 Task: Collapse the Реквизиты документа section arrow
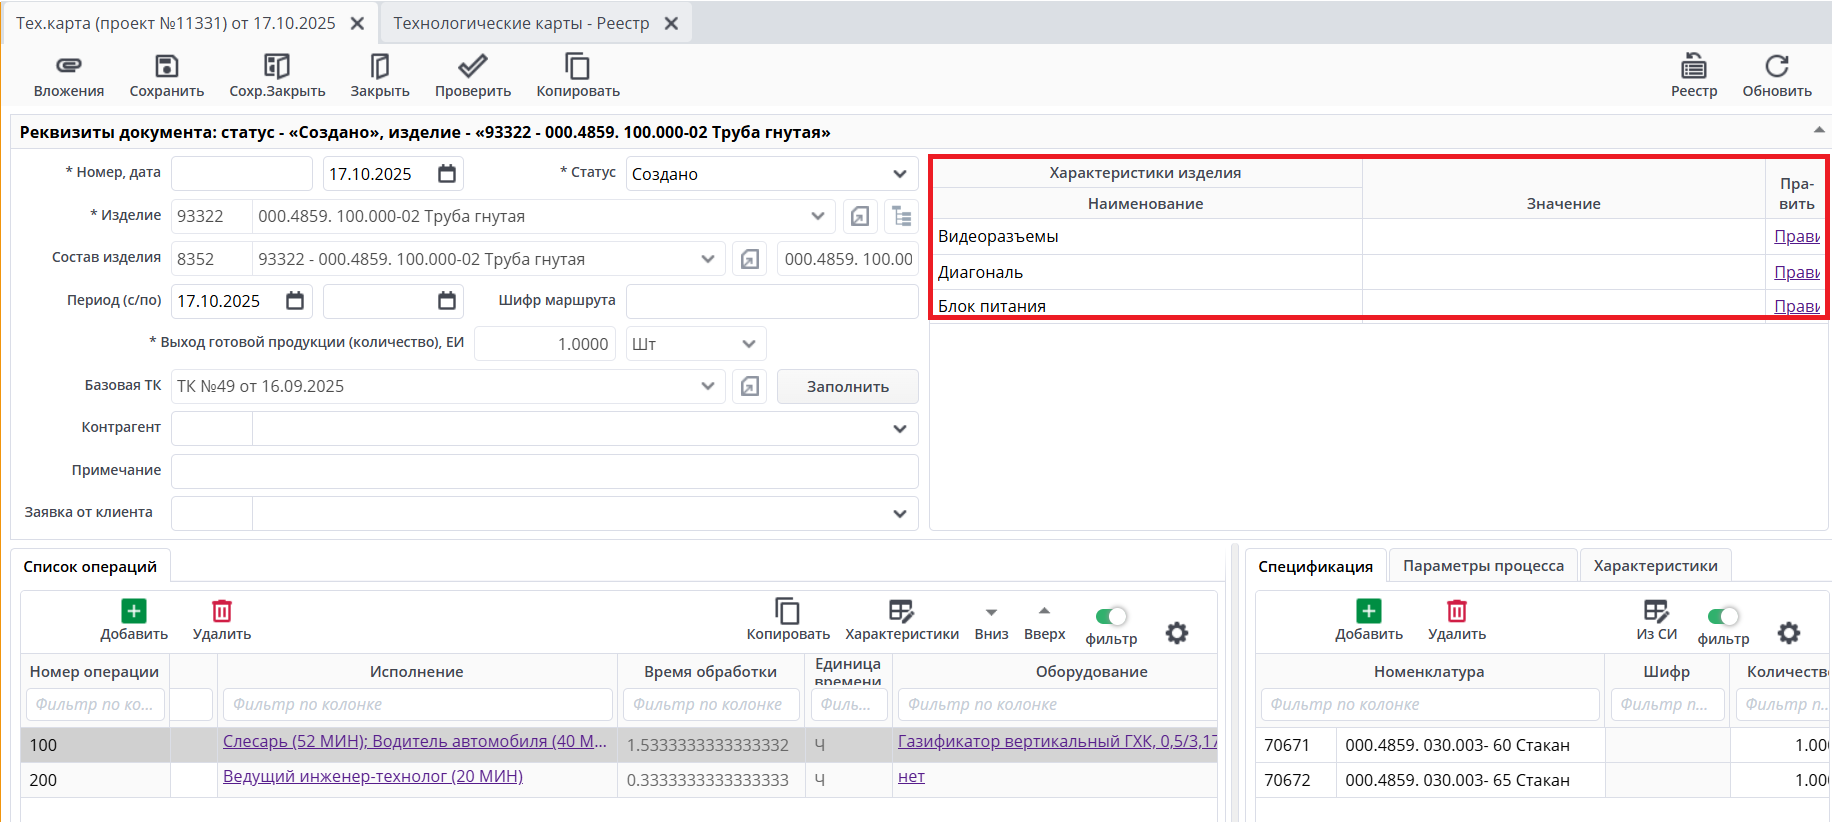tap(1818, 130)
